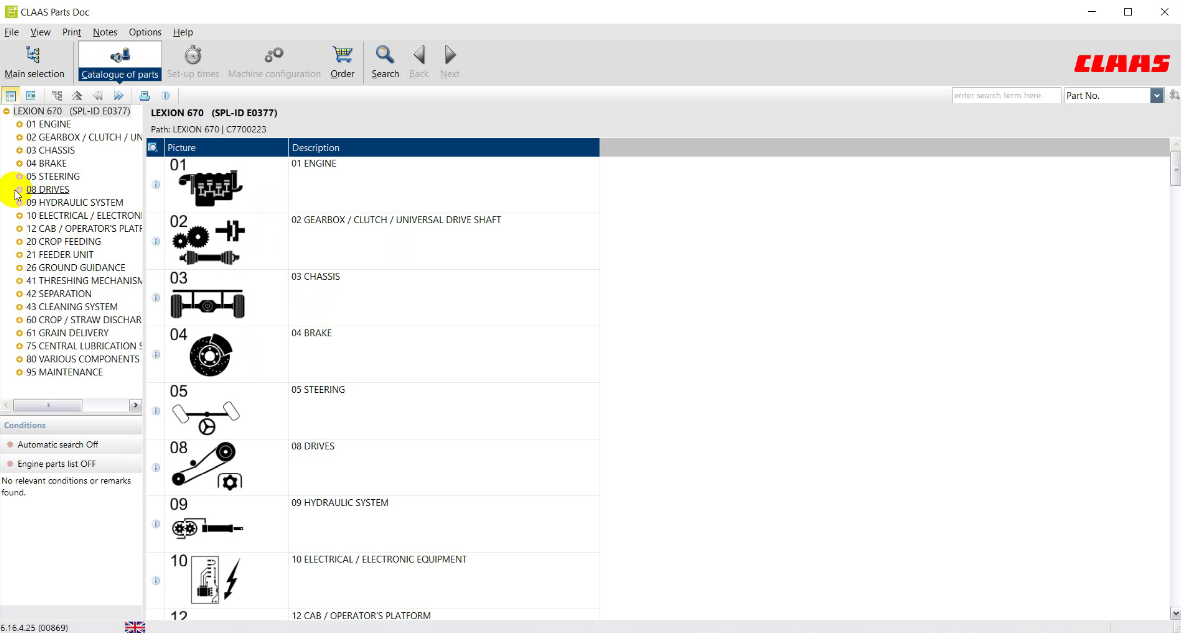
Task: Open the 08 DRIVES belt picture thumbnail
Action: tap(206, 466)
